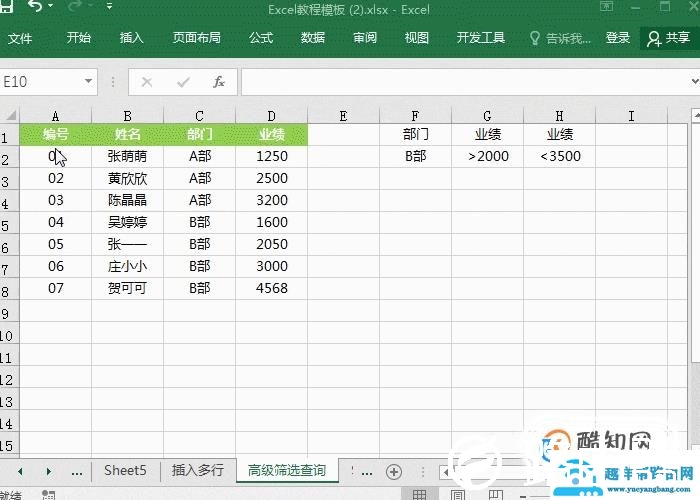Click the 告诉我 lightbulb search box
The image size is (700, 500).
pos(560,38)
